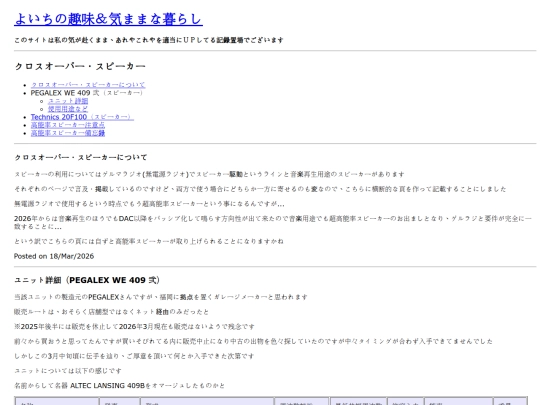Open the site title link よいちの趣味&気ままな暮らし
The image size is (540, 405).
108,19
